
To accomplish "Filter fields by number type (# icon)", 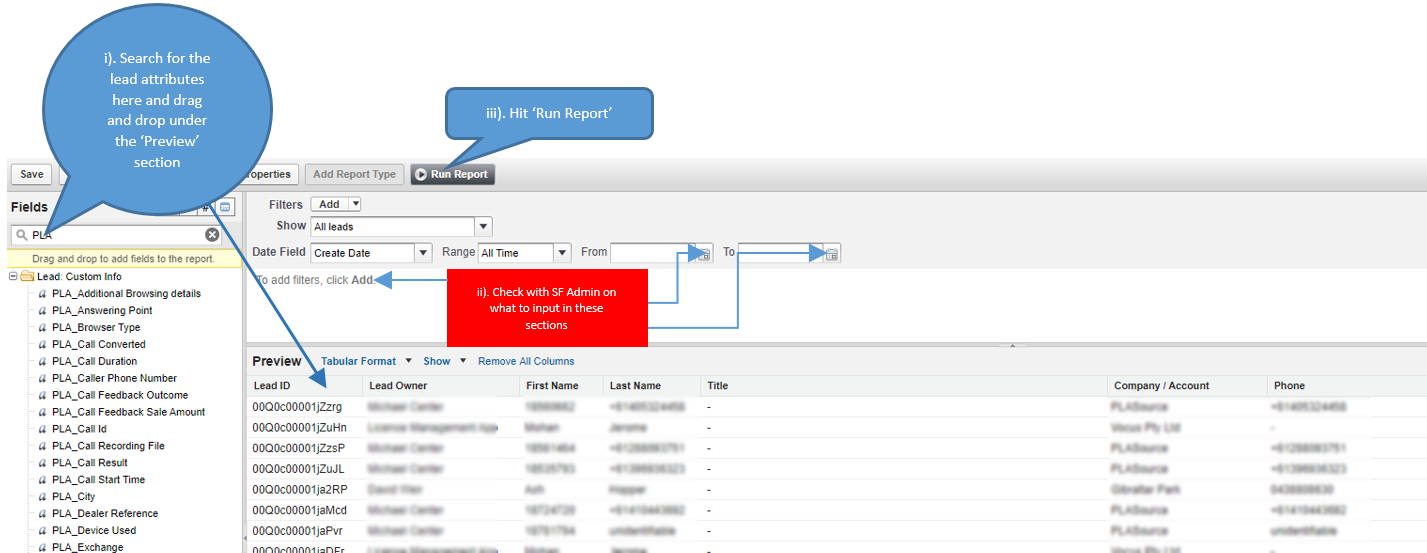I will point(205,207).
